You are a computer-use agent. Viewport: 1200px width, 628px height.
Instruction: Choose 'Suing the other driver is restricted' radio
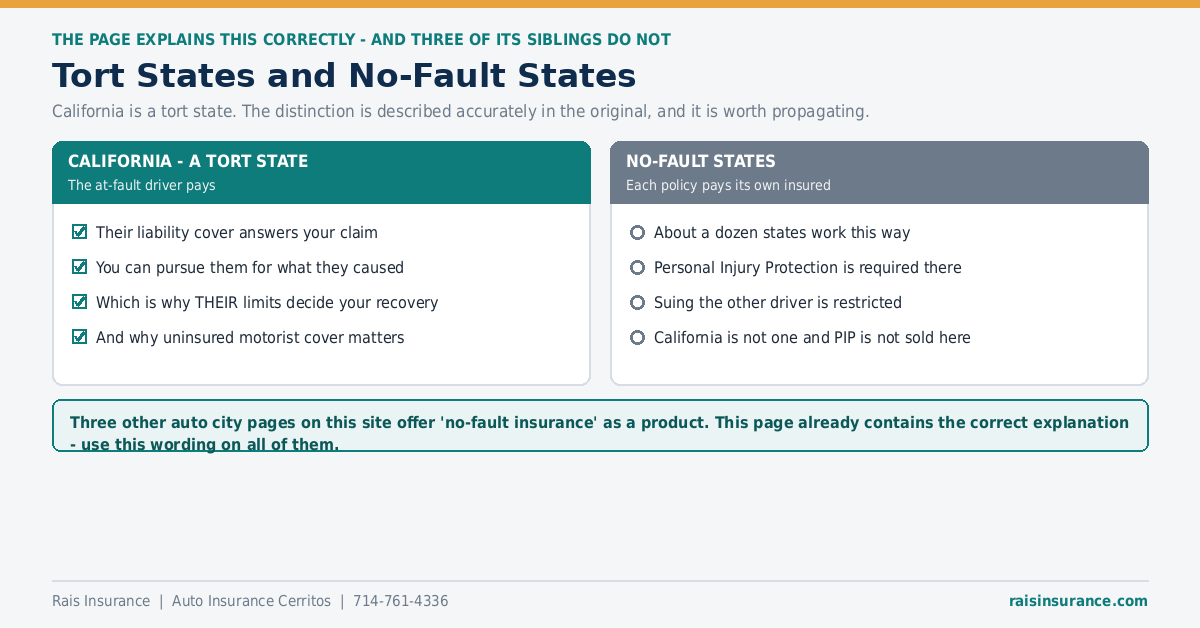pos(638,302)
